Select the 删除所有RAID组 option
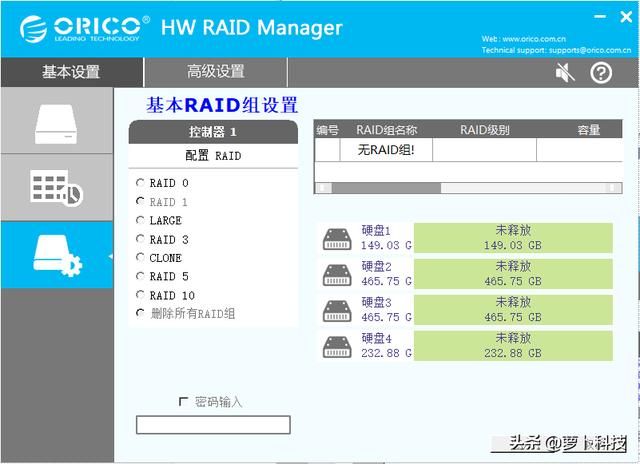640x464 pixels. click(x=140, y=313)
